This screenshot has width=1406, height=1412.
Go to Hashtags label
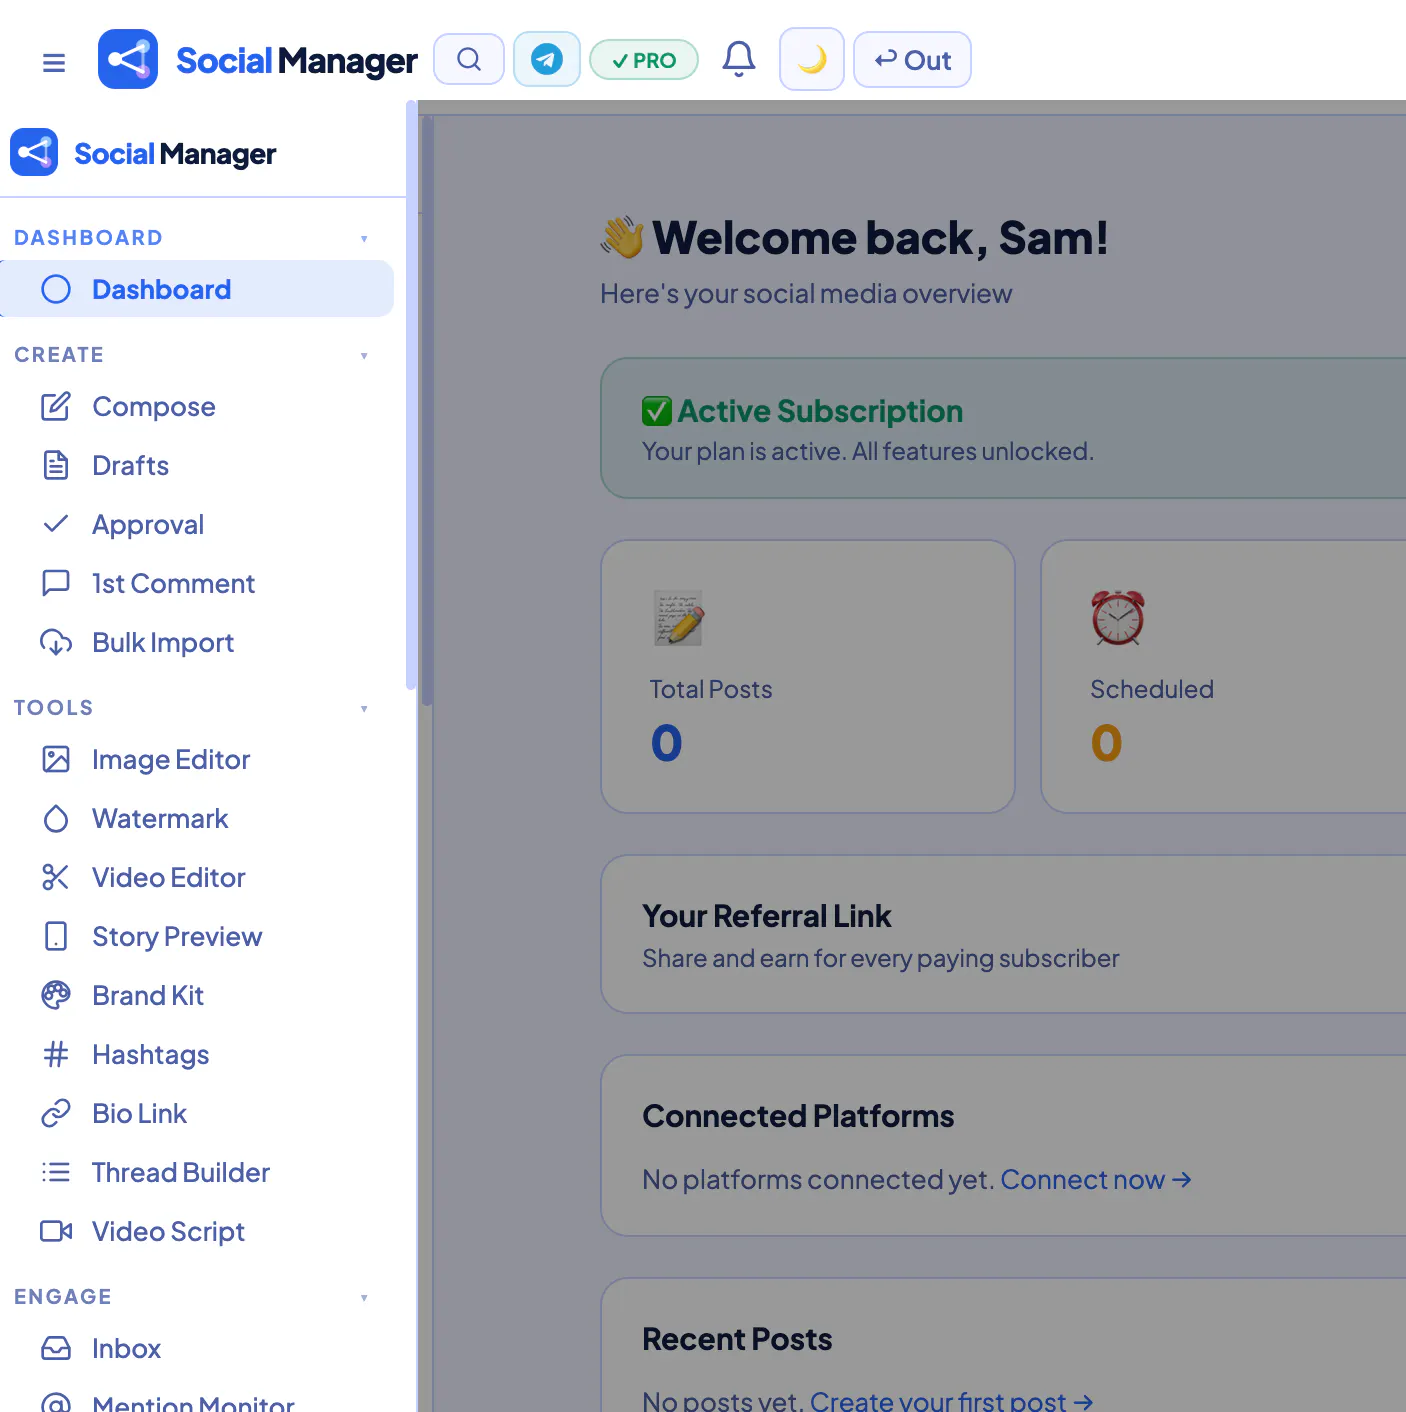point(150,1055)
